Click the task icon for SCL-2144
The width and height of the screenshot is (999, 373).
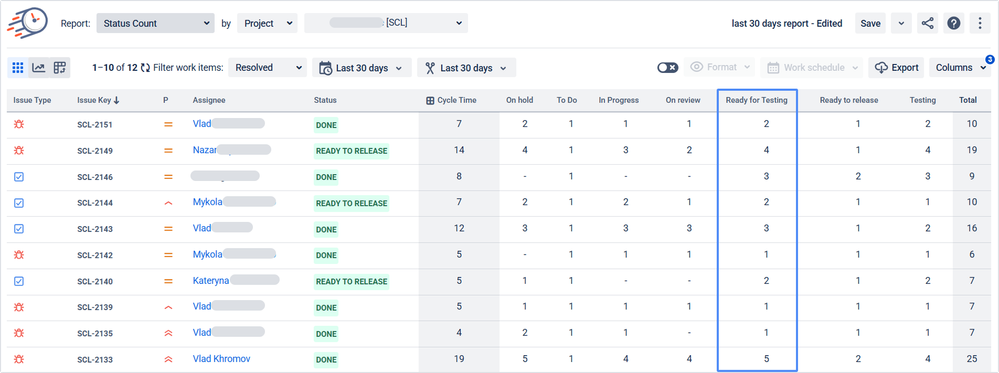18,203
